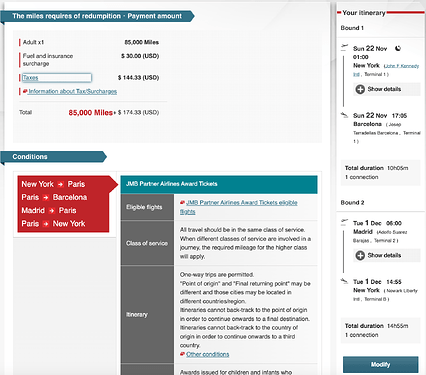This screenshot has width=426, height=375.
Task: Click the Itinerary row label
Action: 137,314
